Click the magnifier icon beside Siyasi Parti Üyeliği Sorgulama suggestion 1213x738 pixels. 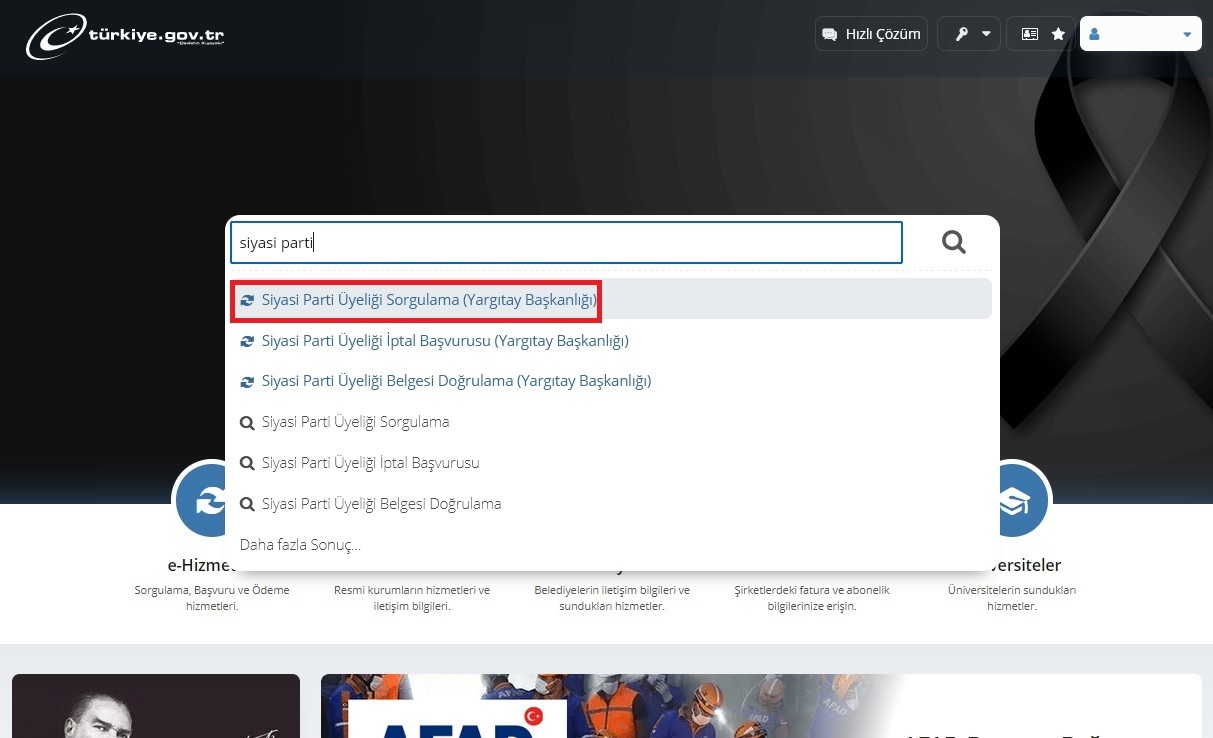pyautogui.click(x=247, y=422)
